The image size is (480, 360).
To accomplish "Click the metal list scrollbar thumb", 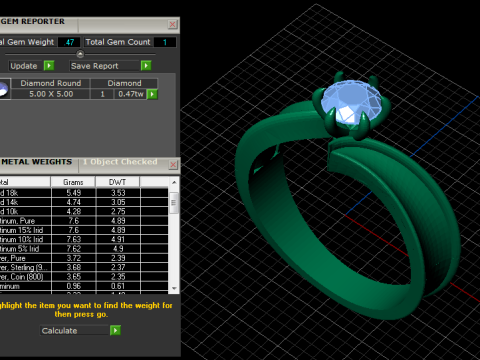I will point(174,202).
